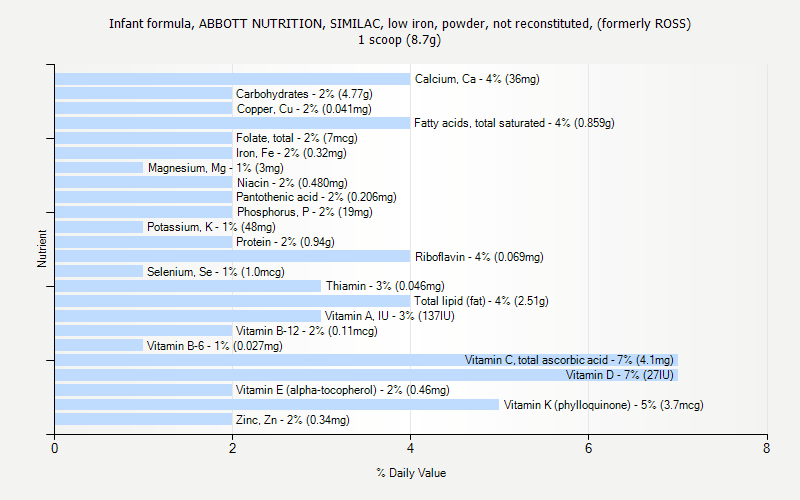Click the Zinc bar in the chart
Screen dimensions: 800x500
pos(144,419)
